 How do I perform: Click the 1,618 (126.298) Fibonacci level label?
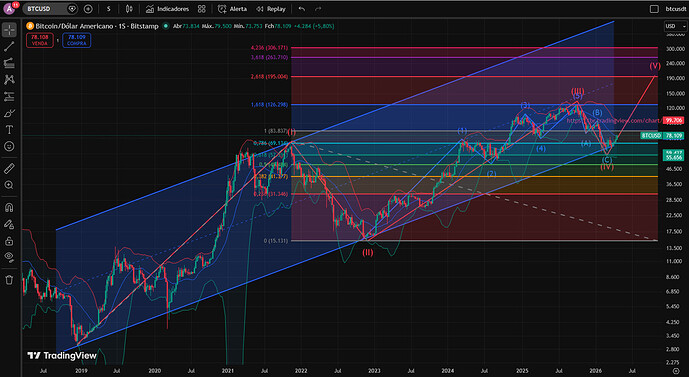coord(269,105)
